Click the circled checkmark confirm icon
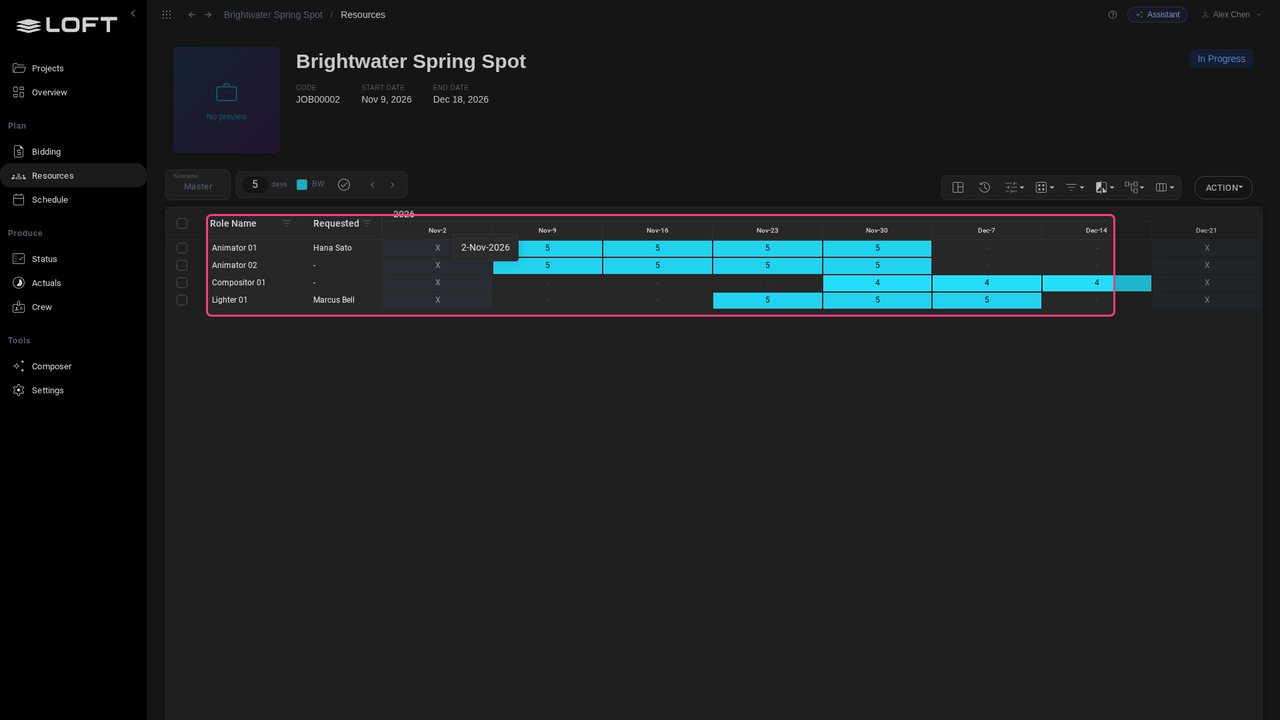This screenshot has height=720, width=1280. (x=344, y=185)
